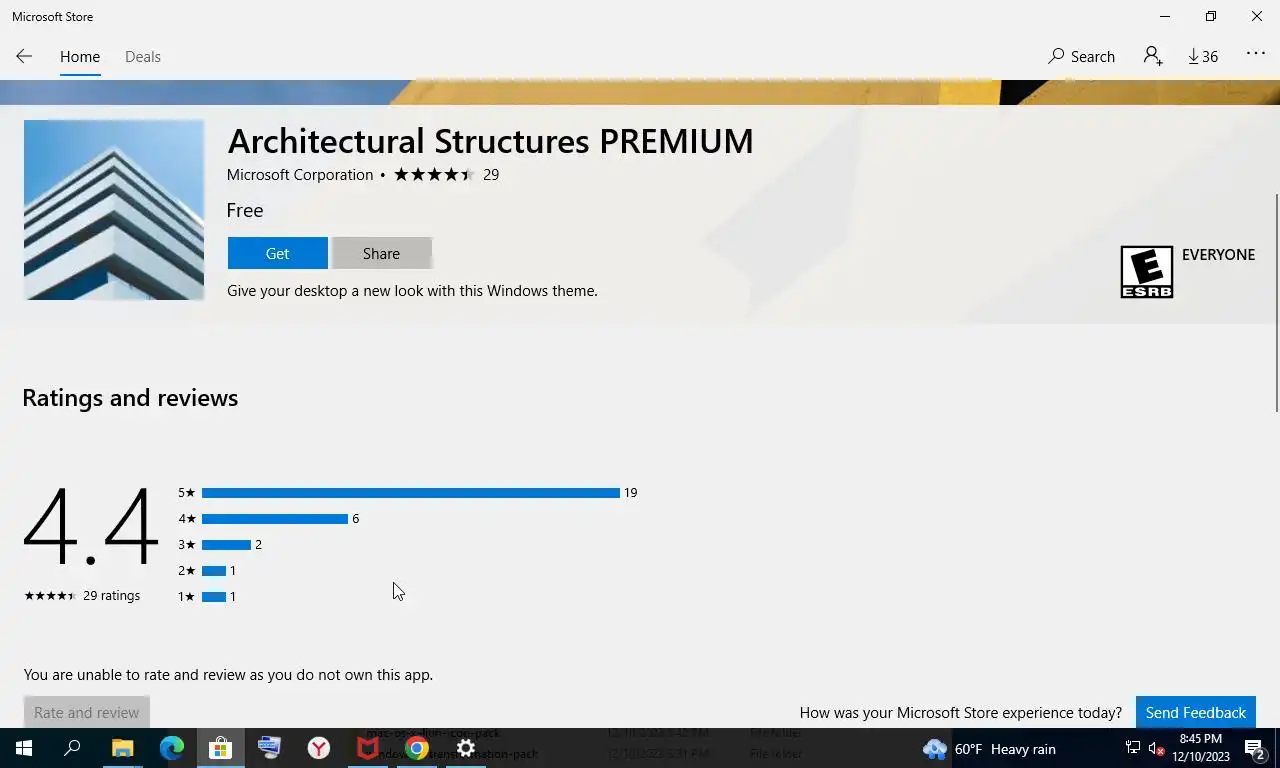Viewport: 1280px width, 768px height.
Task: Click Microsoft Store taskbar icon
Action: coord(221,748)
